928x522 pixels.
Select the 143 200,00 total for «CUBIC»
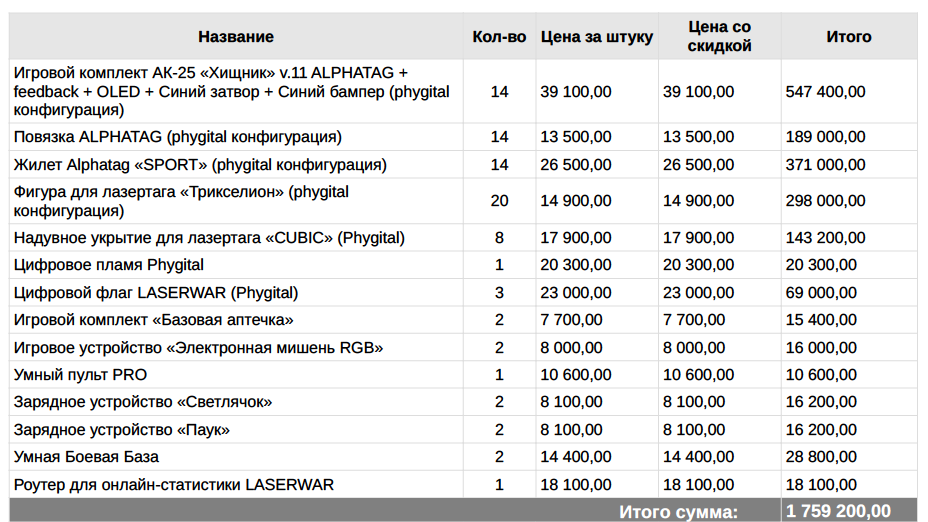(826, 238)
